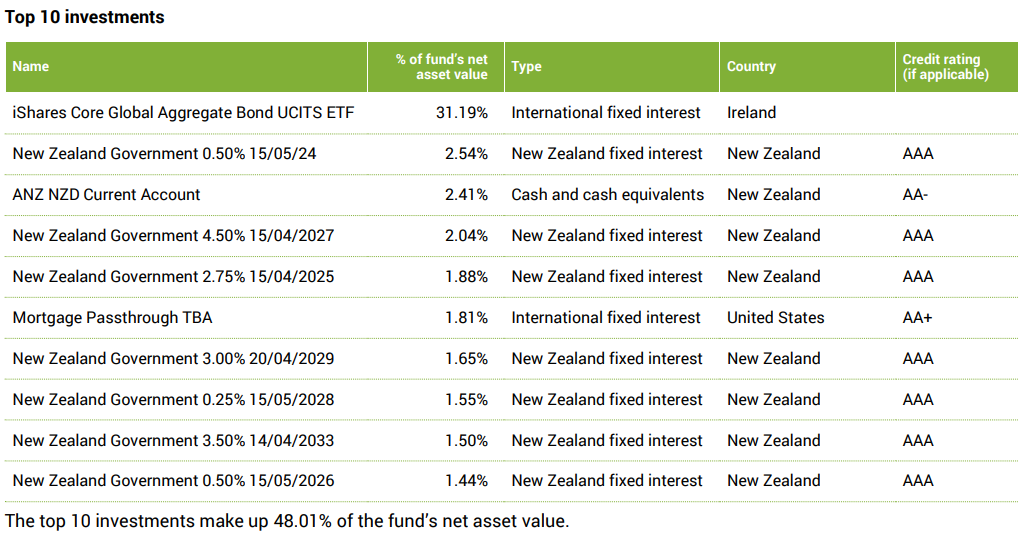Select the 'United States' country cell
Screen dimensions: 1027x537
pos(775,318)
